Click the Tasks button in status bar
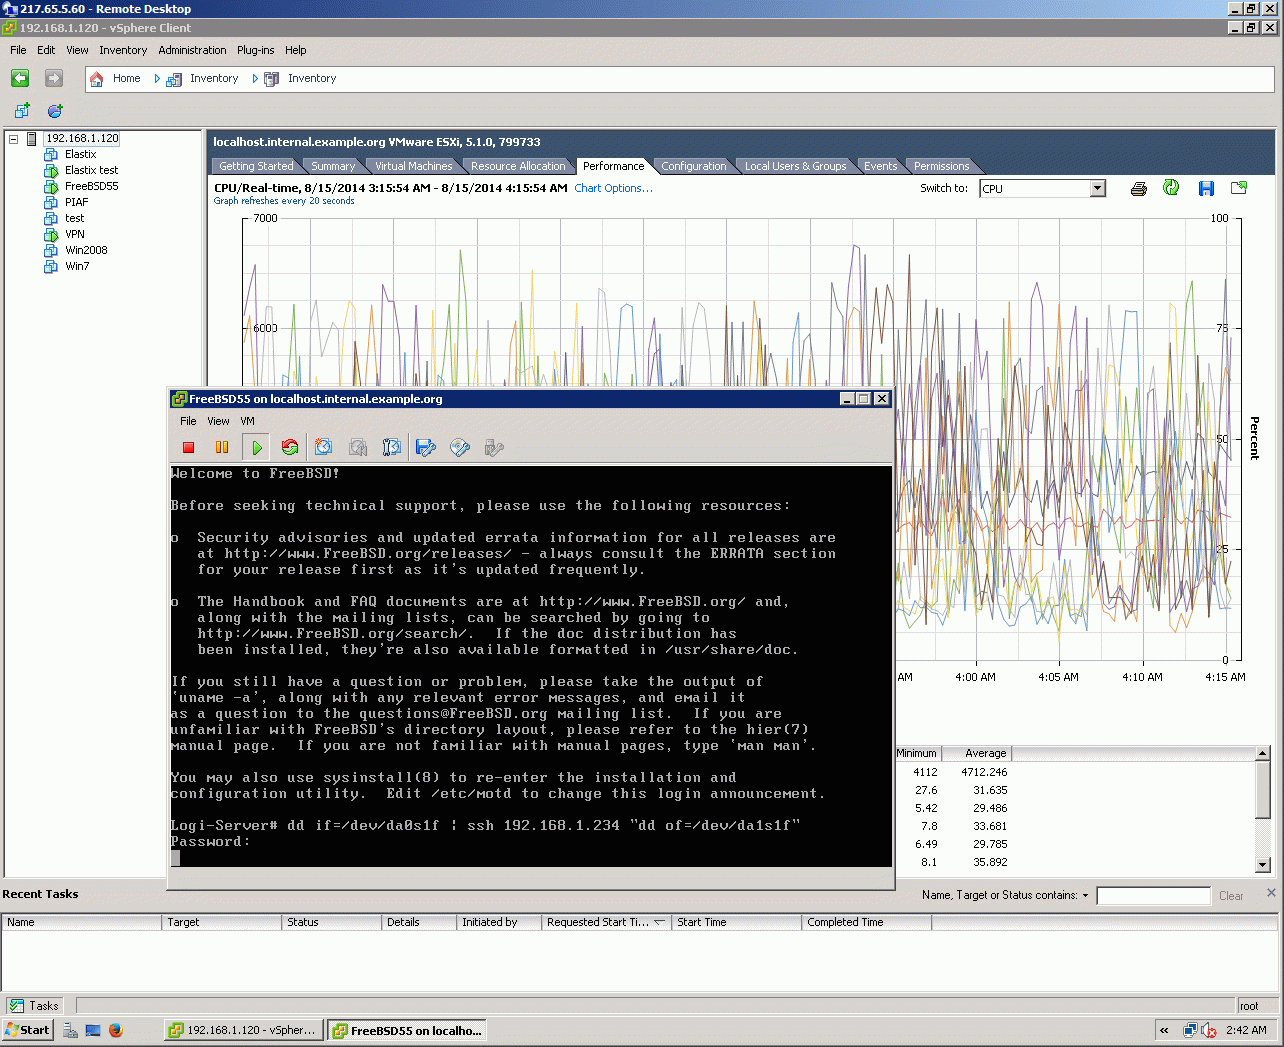1284x1047 pixels. click(35, 1006)
